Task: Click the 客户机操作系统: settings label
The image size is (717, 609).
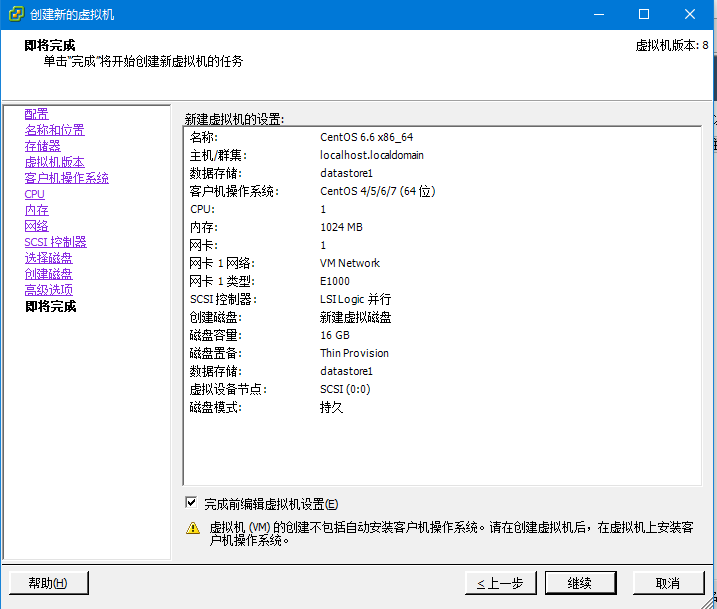Action: point(235,191)
